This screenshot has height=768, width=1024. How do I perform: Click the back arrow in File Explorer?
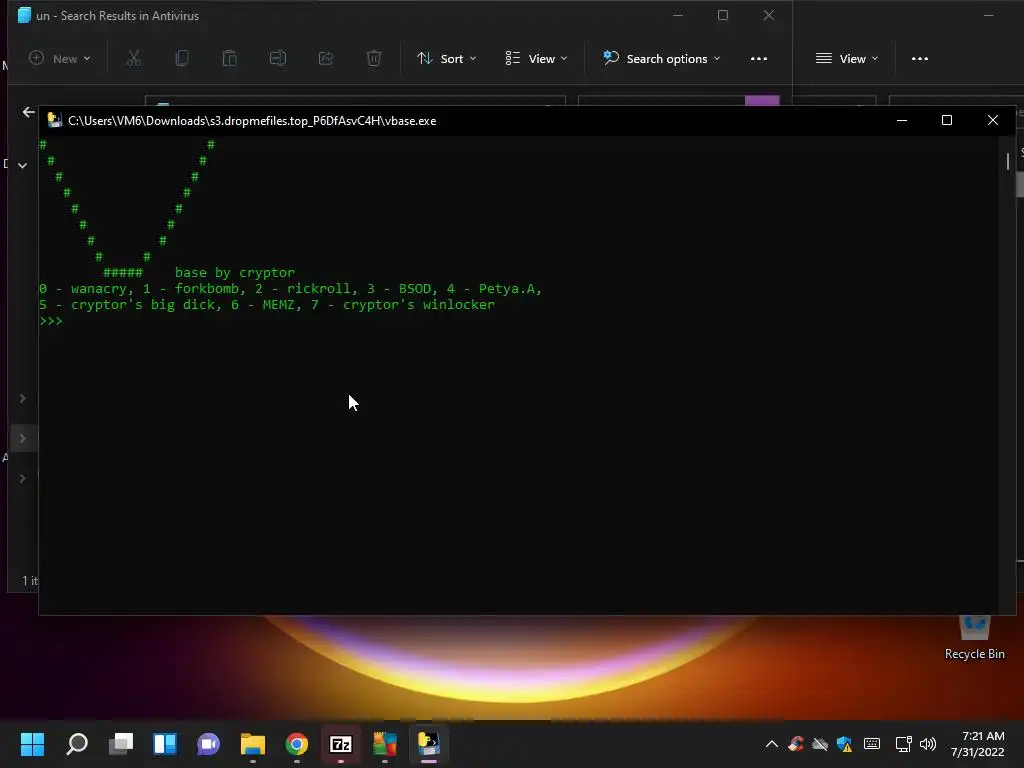(x=28, y=112)
